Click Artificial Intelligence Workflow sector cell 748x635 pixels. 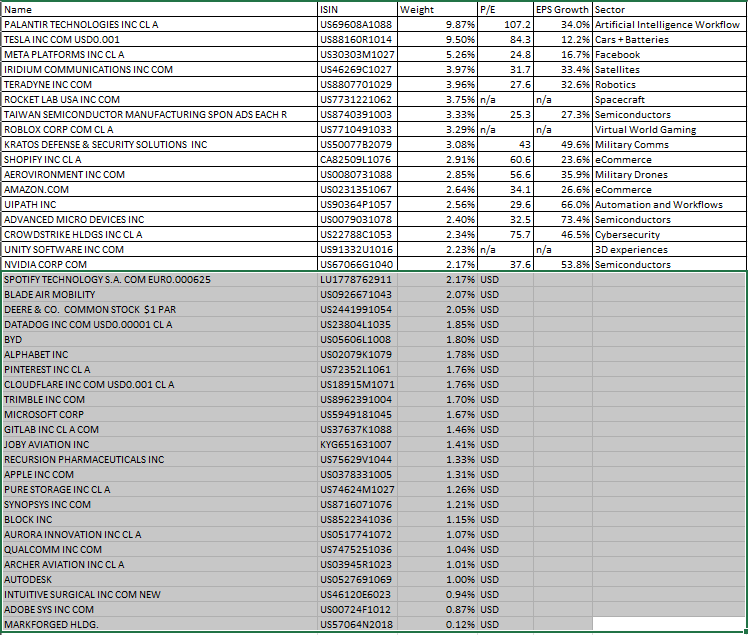click(x=670, y=24)
